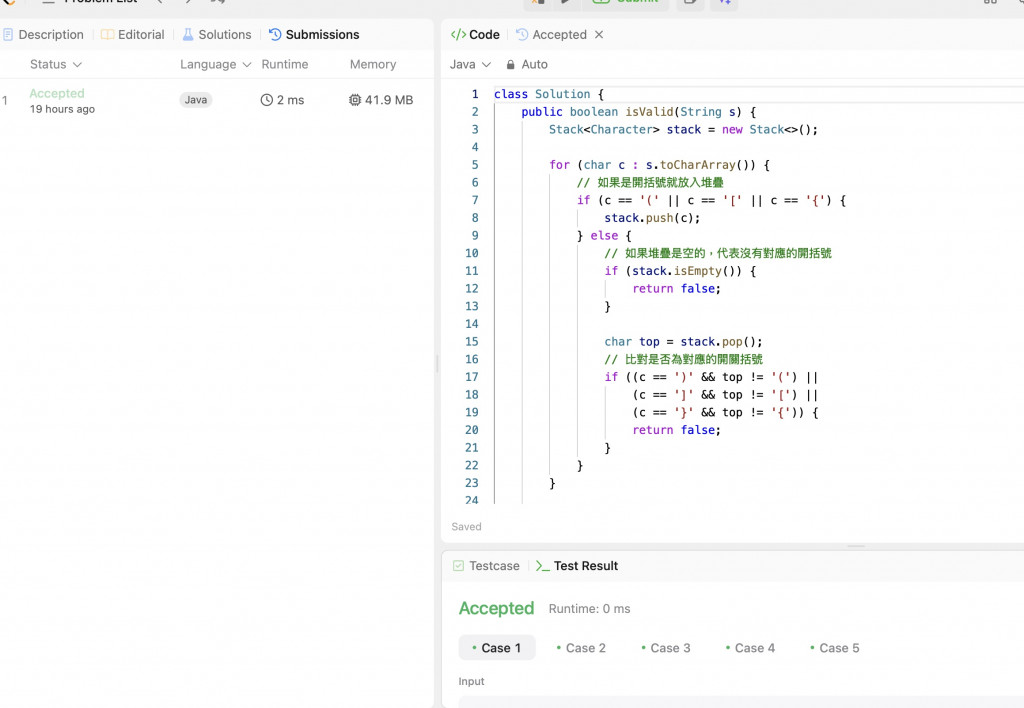Grab the vertical divider between the panels

click(x=437, y=363)
